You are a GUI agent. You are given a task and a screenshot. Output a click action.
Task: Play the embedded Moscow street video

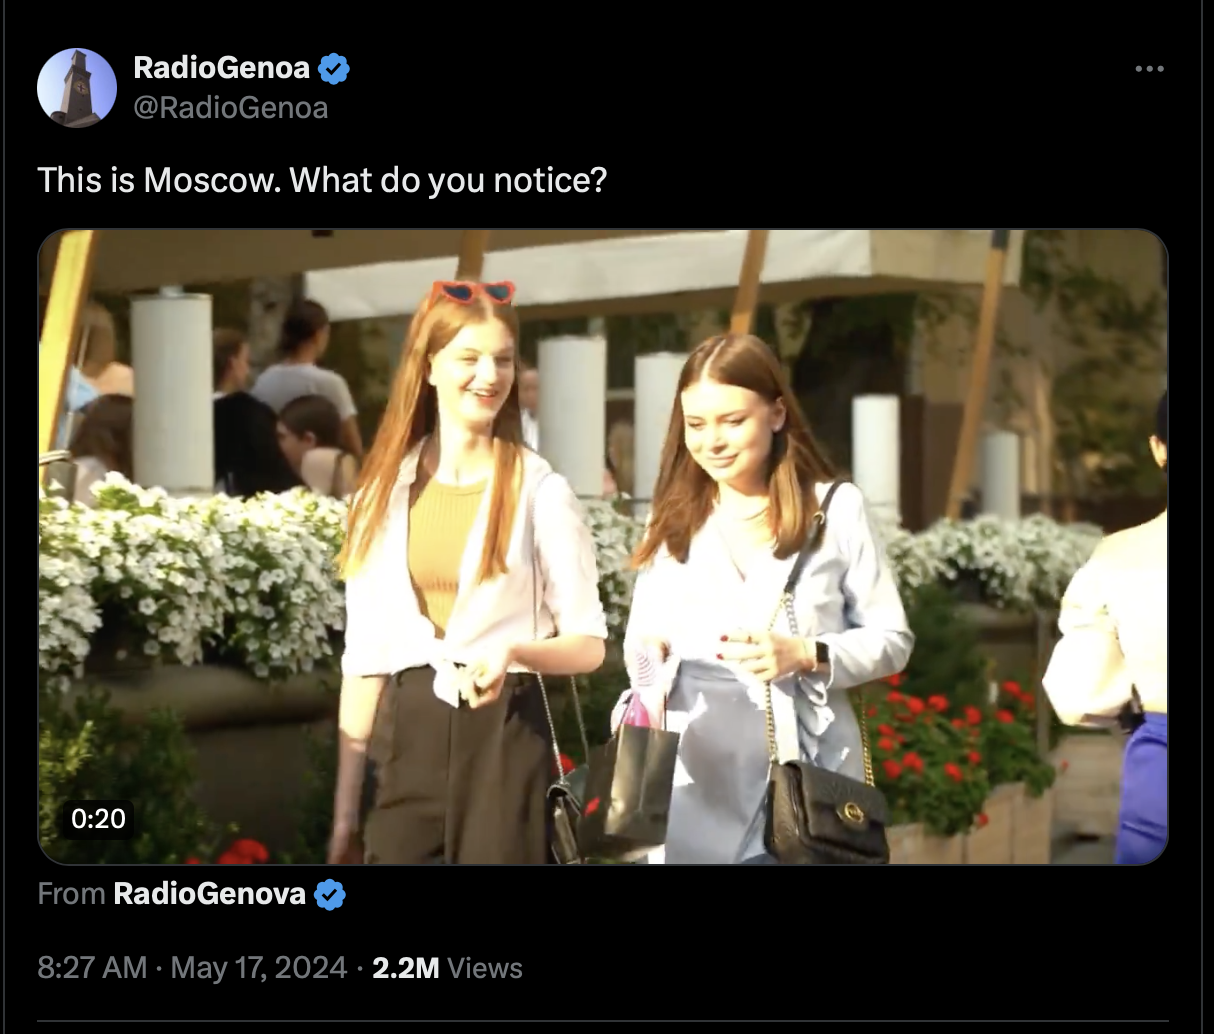pos(603,547)
